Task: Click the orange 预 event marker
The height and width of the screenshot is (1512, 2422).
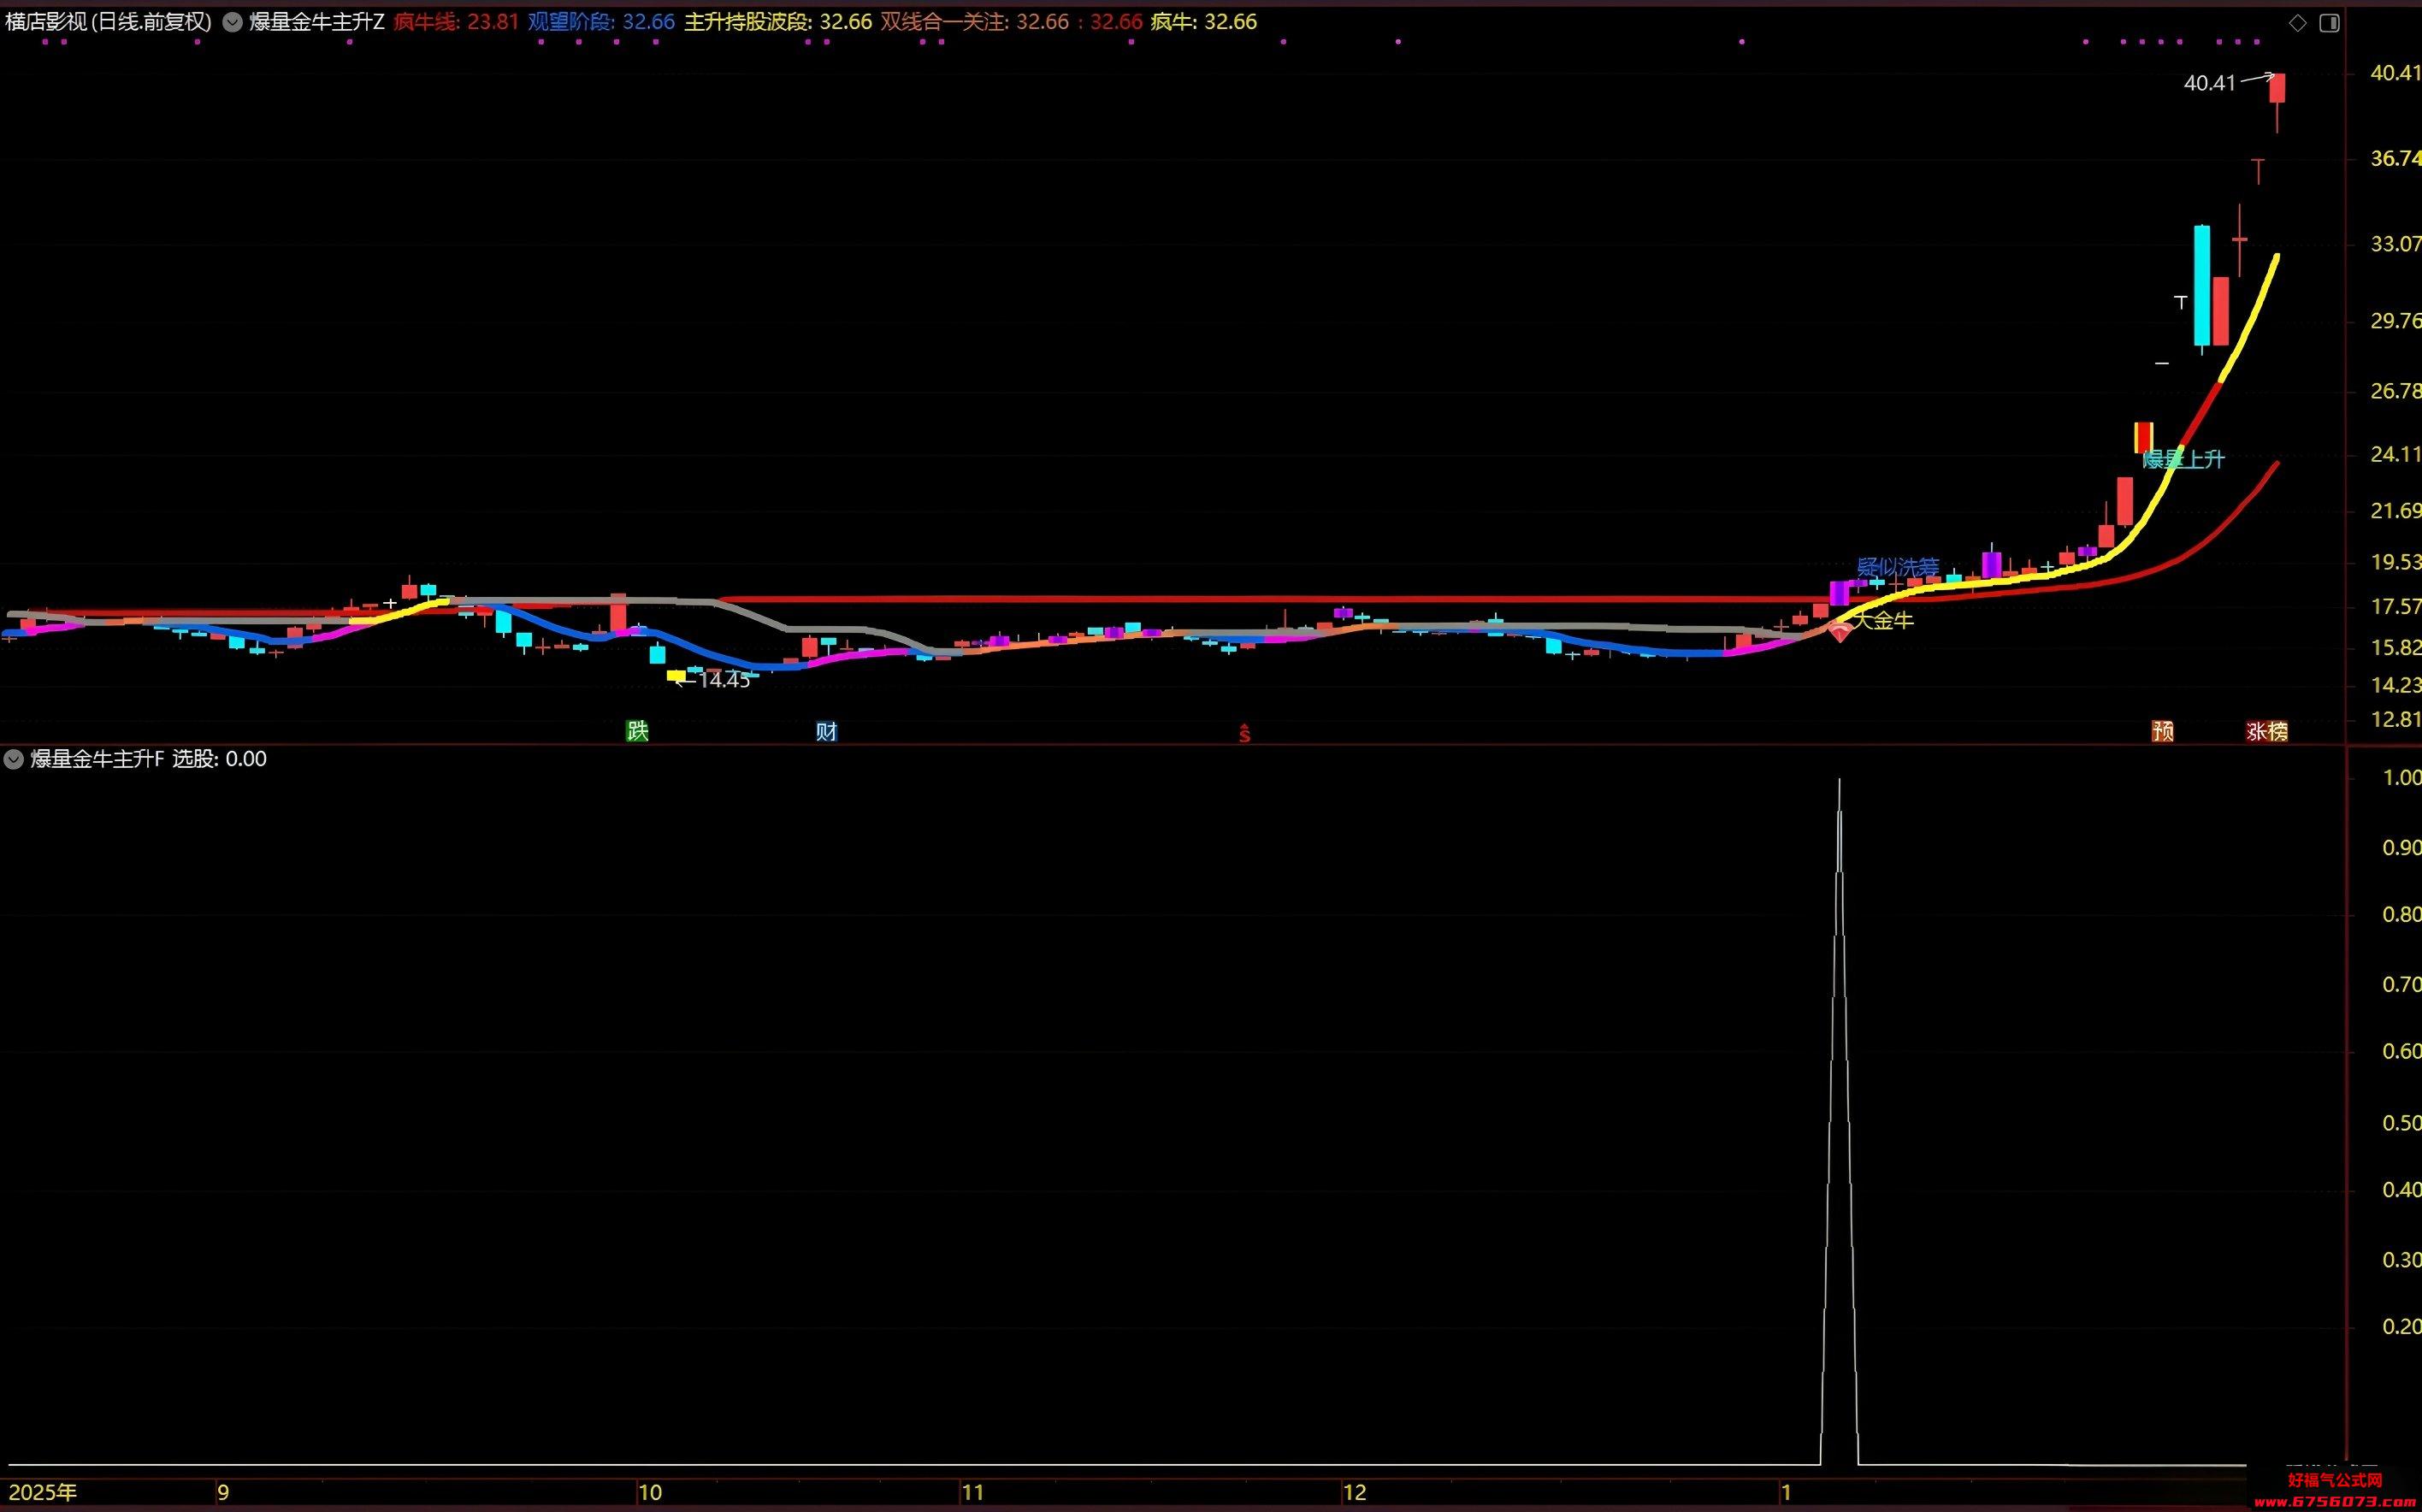Action: 2162,731
